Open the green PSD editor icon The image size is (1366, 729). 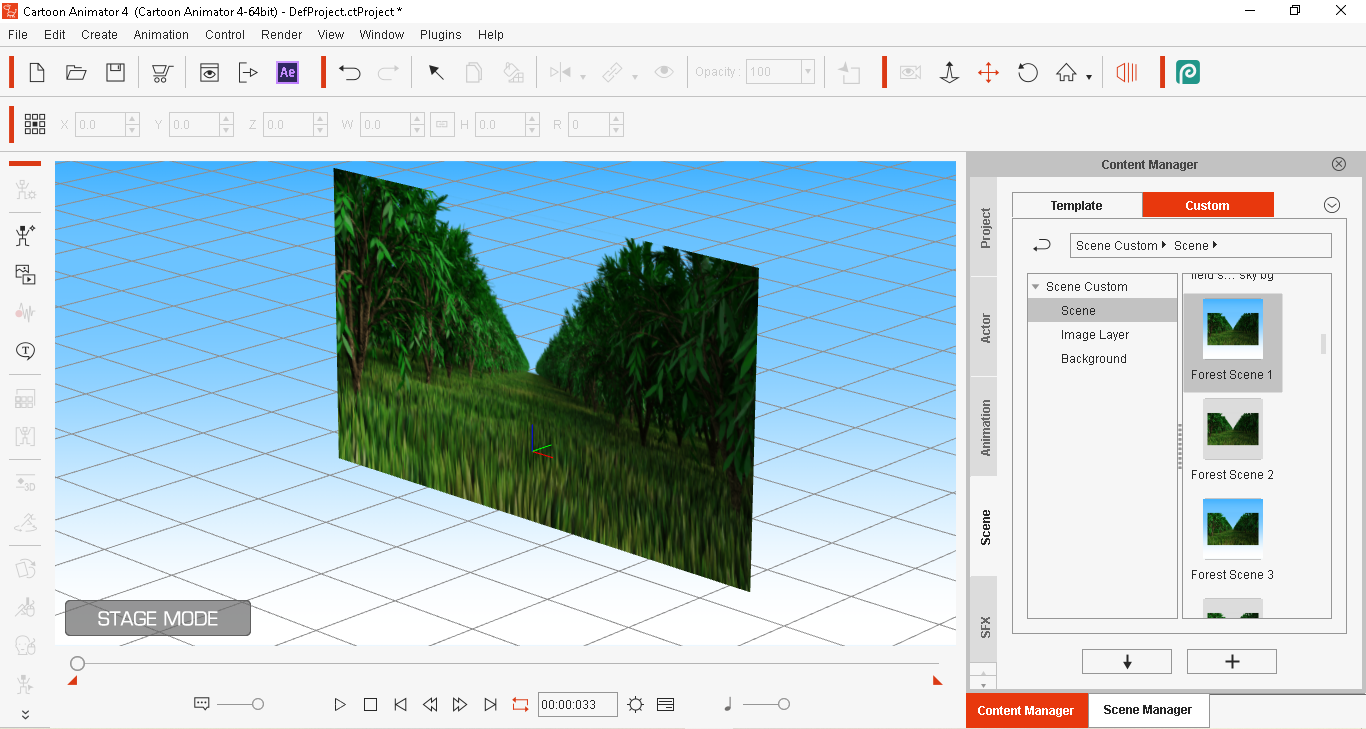click(1187, 72)
